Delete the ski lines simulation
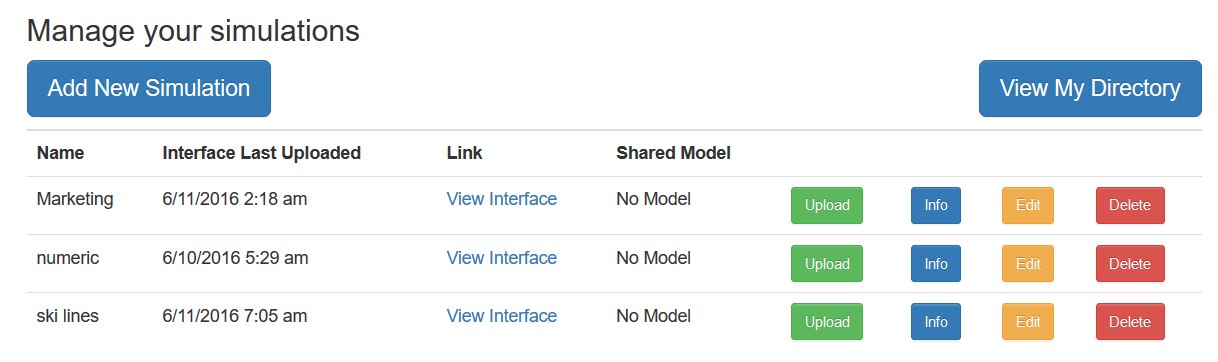Viewport: 1218px width, 362px height. click(x=1130, y=322)
